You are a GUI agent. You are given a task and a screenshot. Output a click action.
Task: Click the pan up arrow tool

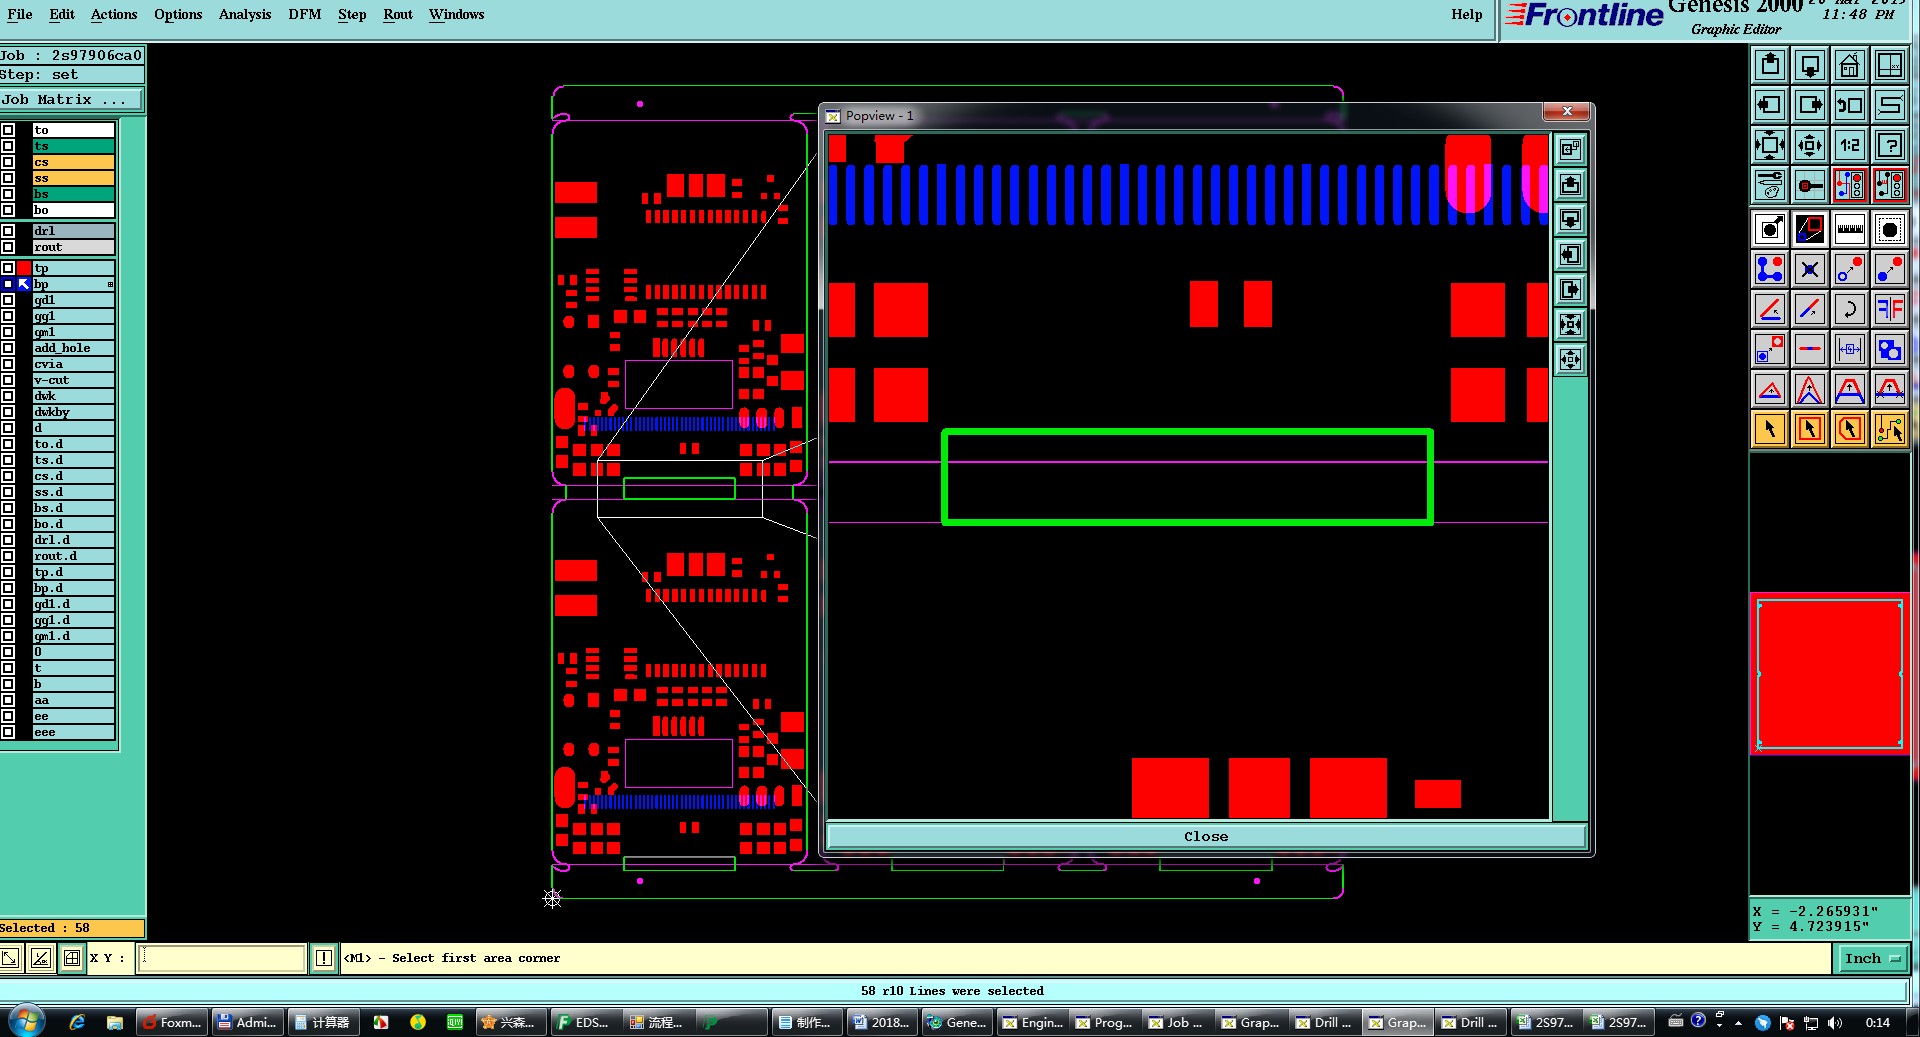pos(1770,65)
